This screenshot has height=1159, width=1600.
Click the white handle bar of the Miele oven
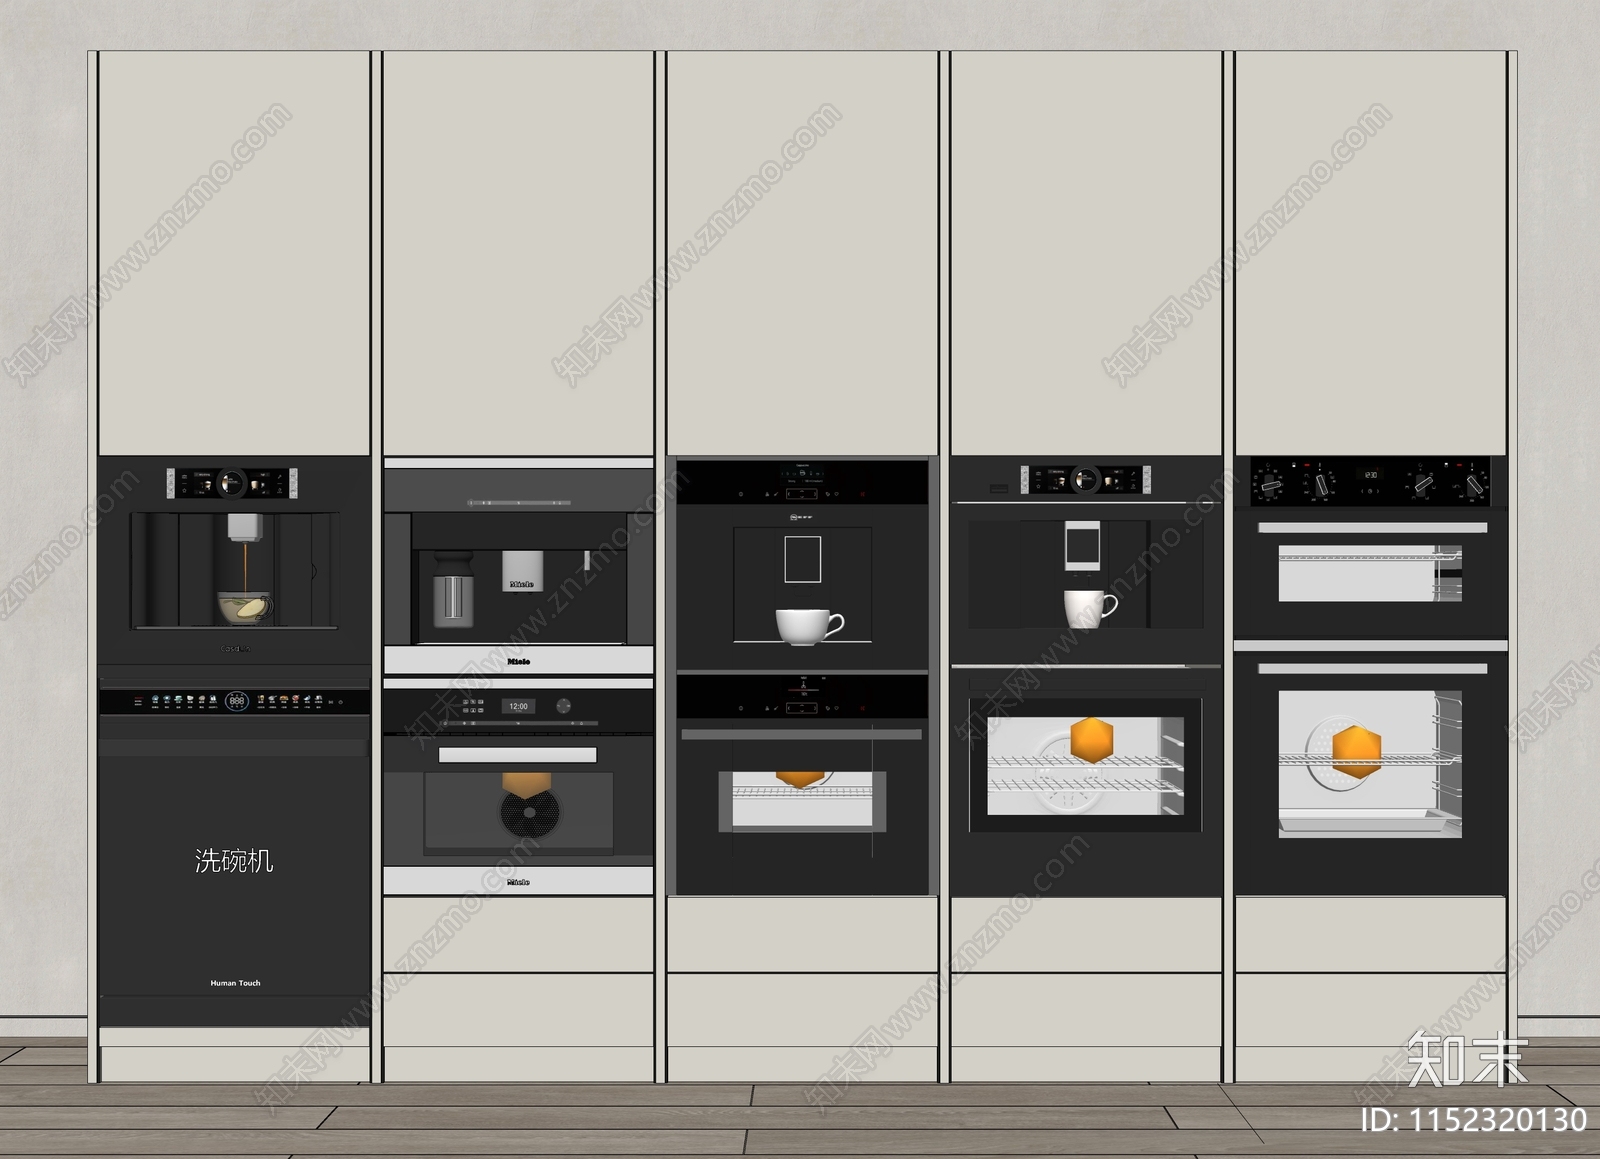point(518,755)
